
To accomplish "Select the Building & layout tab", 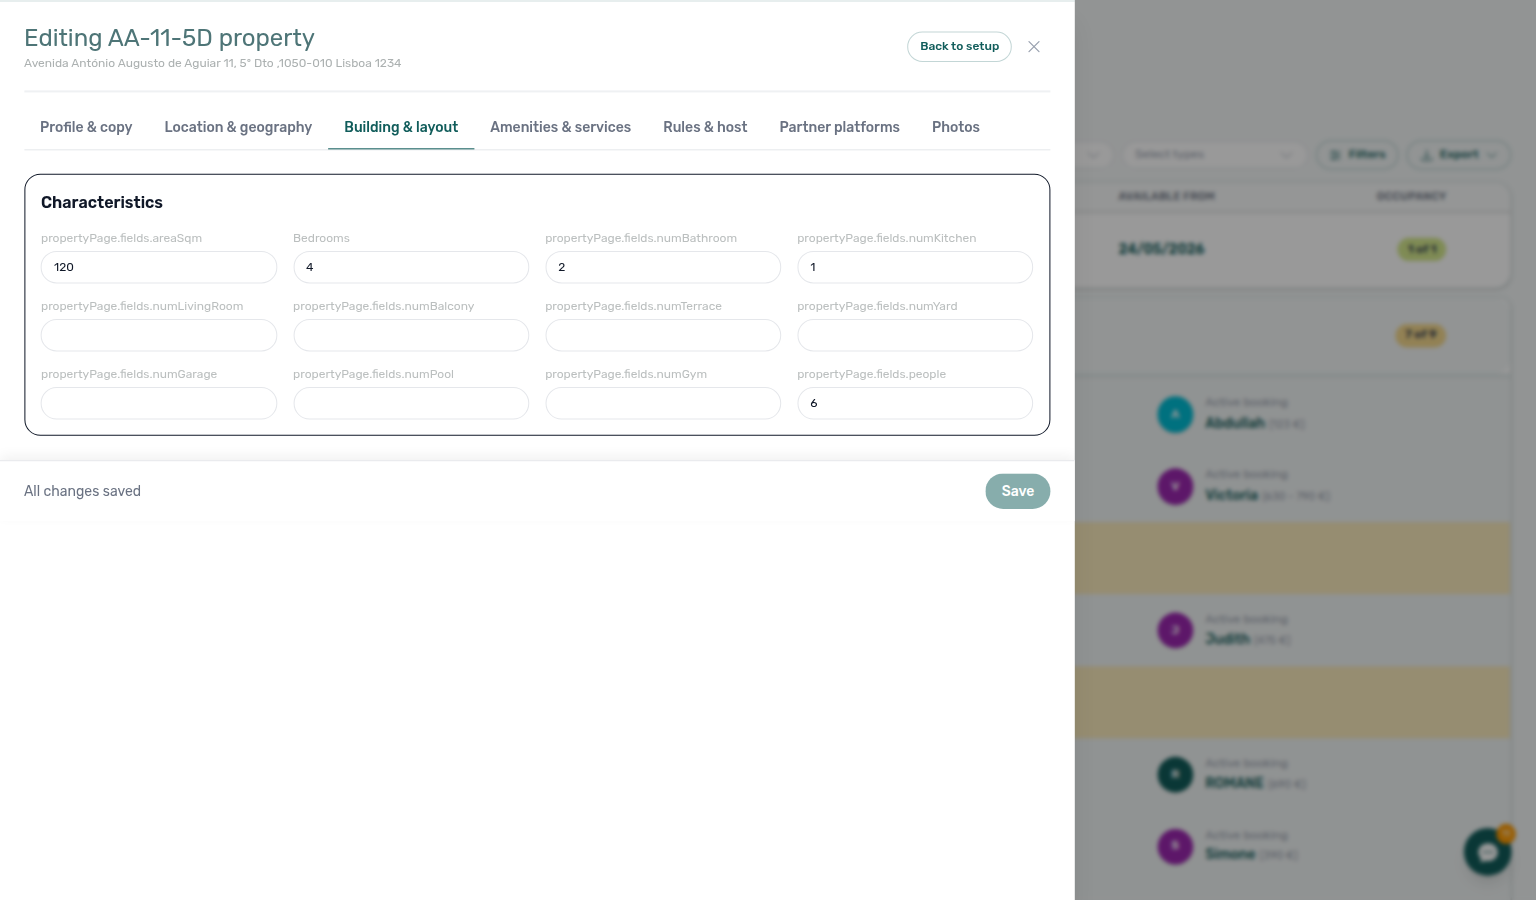I will click(401, 127).
